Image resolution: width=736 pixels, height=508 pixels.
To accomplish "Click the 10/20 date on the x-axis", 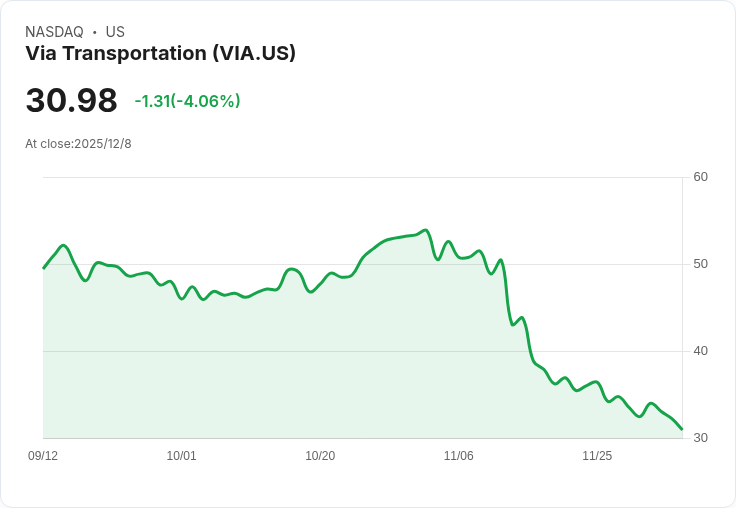I will [x=320, y=455].
